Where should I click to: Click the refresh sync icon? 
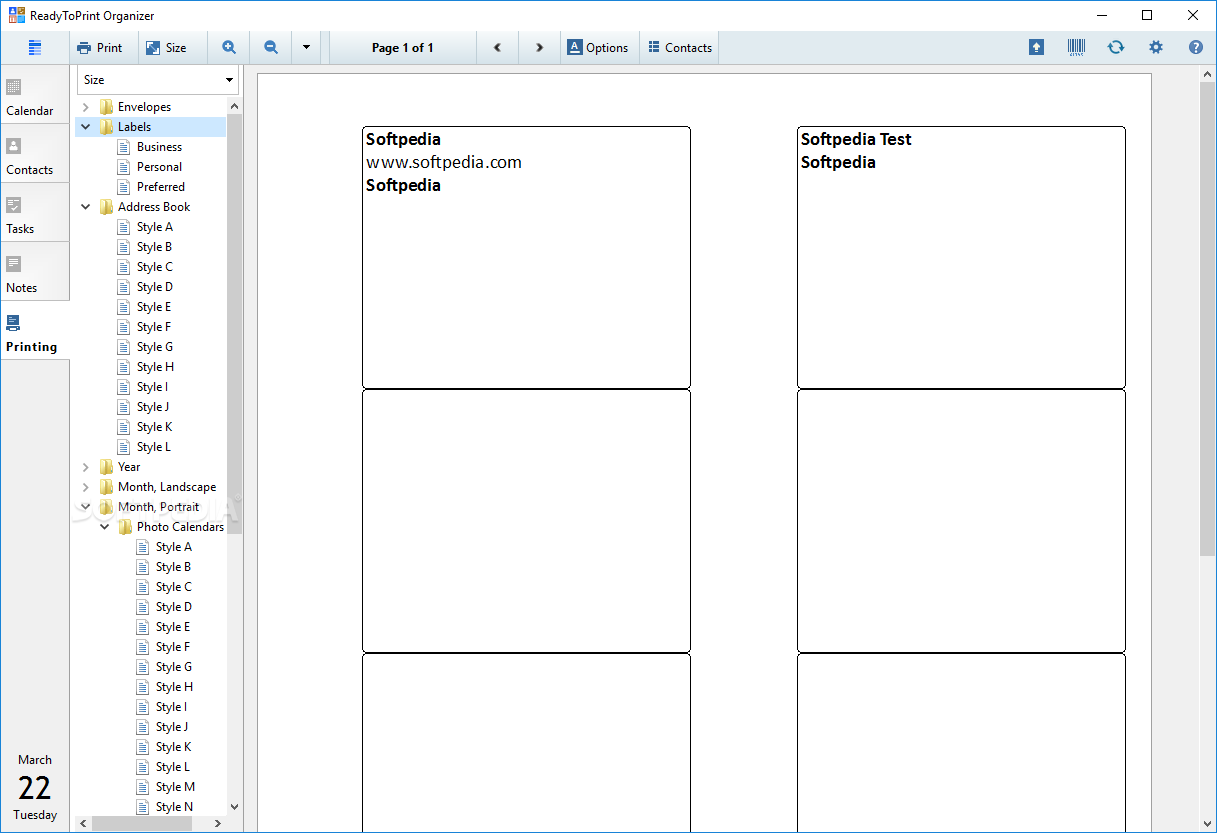[1116, 47]
